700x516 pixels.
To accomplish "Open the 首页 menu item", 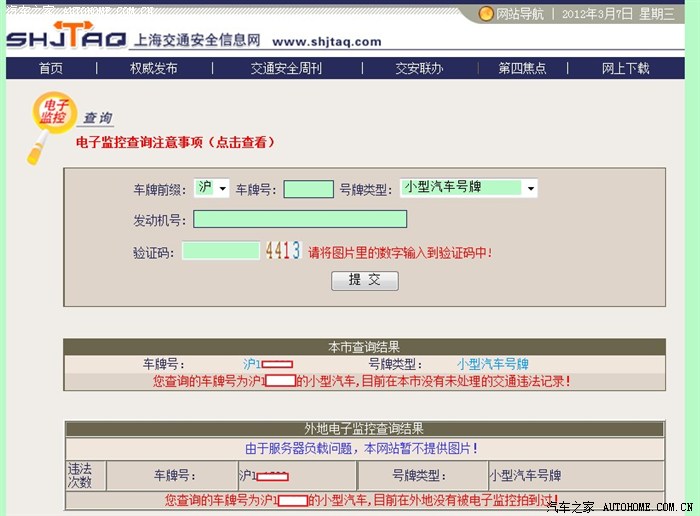I will [51, 68].
